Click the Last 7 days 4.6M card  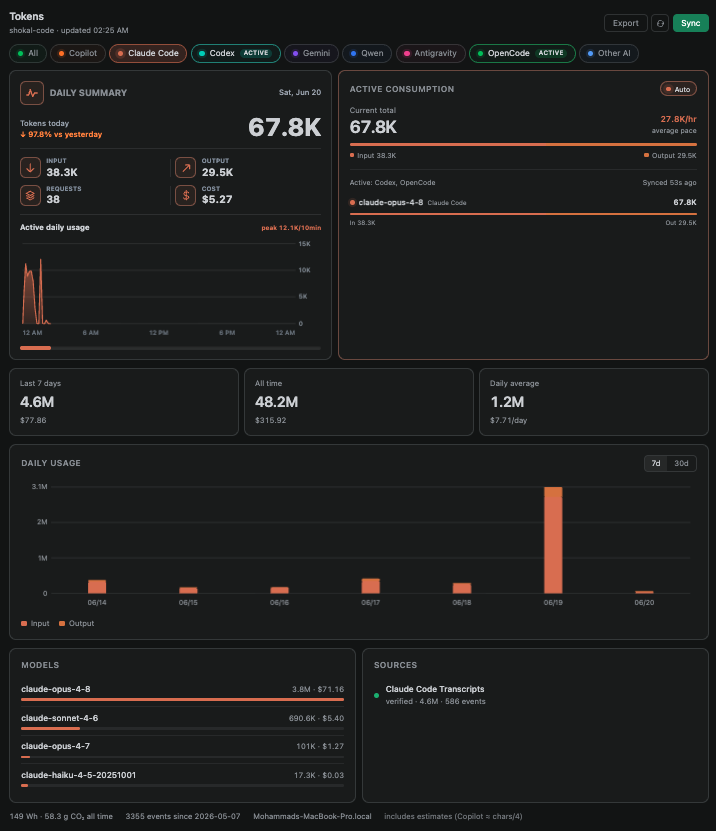coord(124,402)
